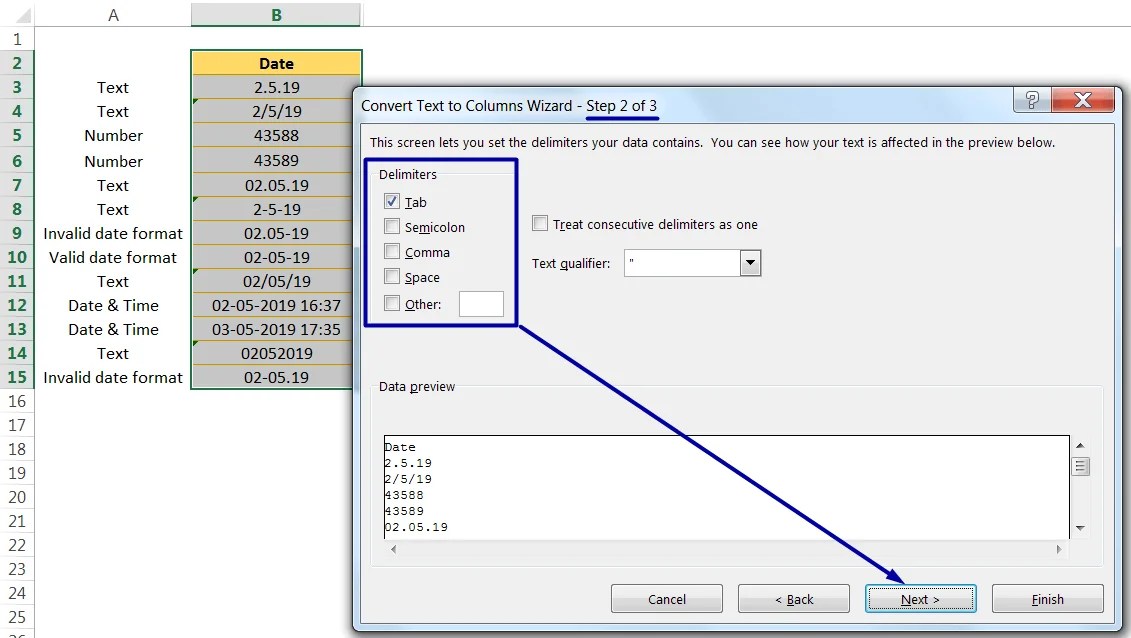1131x638 pixels.
Task: Uncheck the Tab delimiter
Action: (392, 201)
